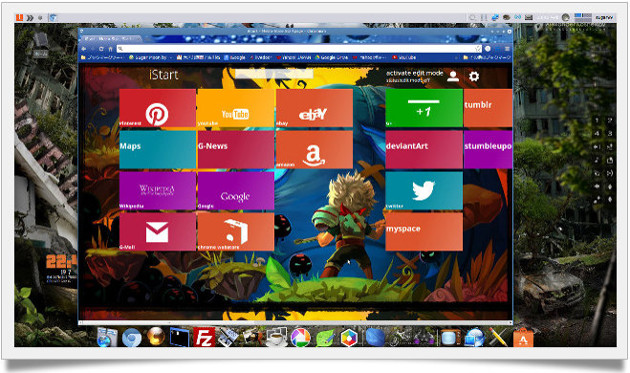Open iStart settings gear icon
Image resolution: width=630 pixels, height=373 pixels.
coord(474,76)
